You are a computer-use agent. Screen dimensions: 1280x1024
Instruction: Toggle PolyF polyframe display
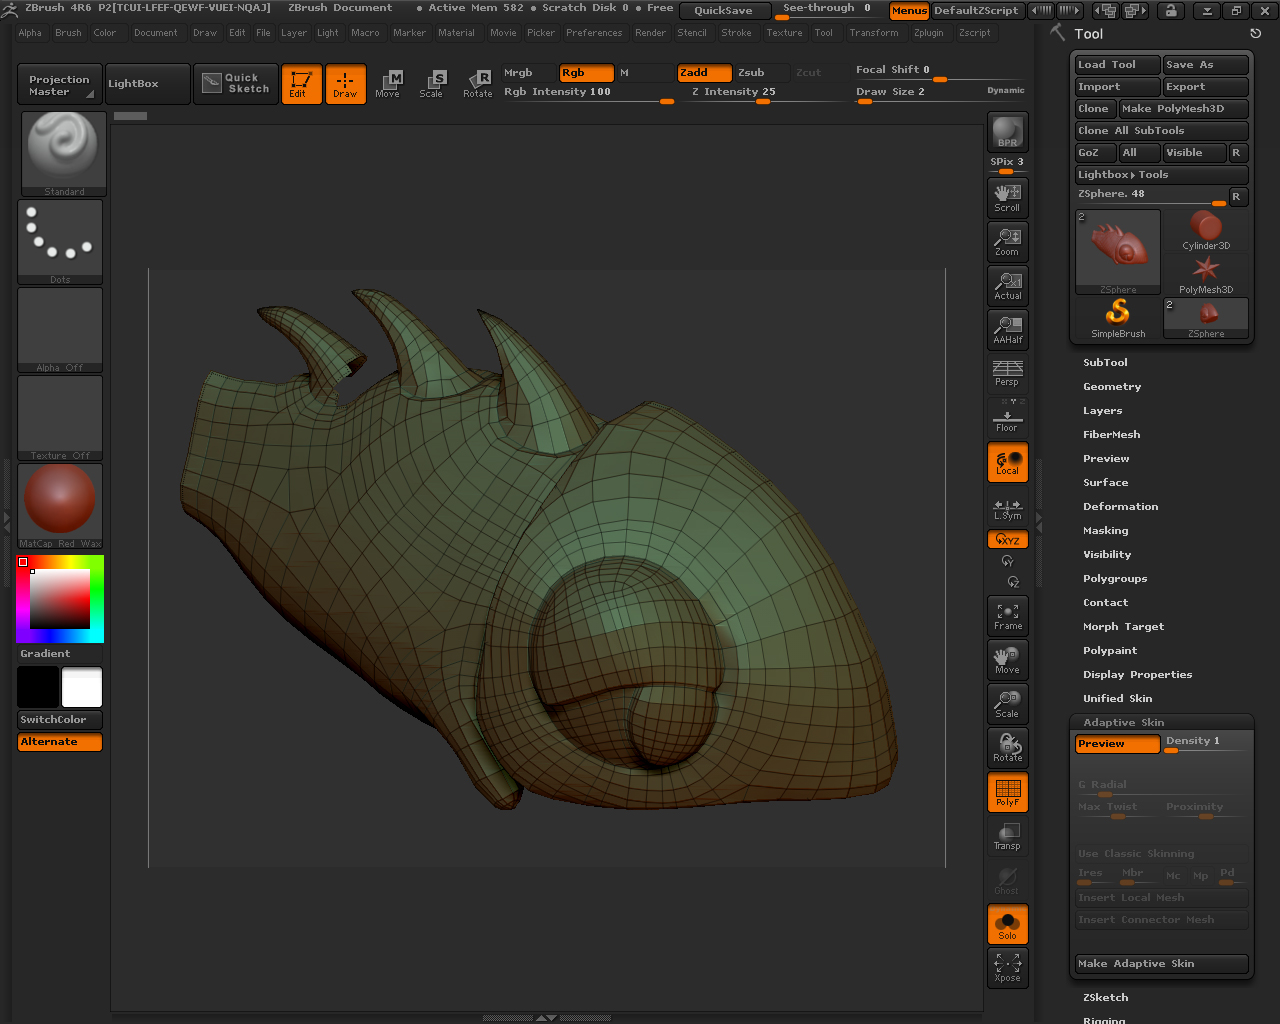tap(1007, 792)
